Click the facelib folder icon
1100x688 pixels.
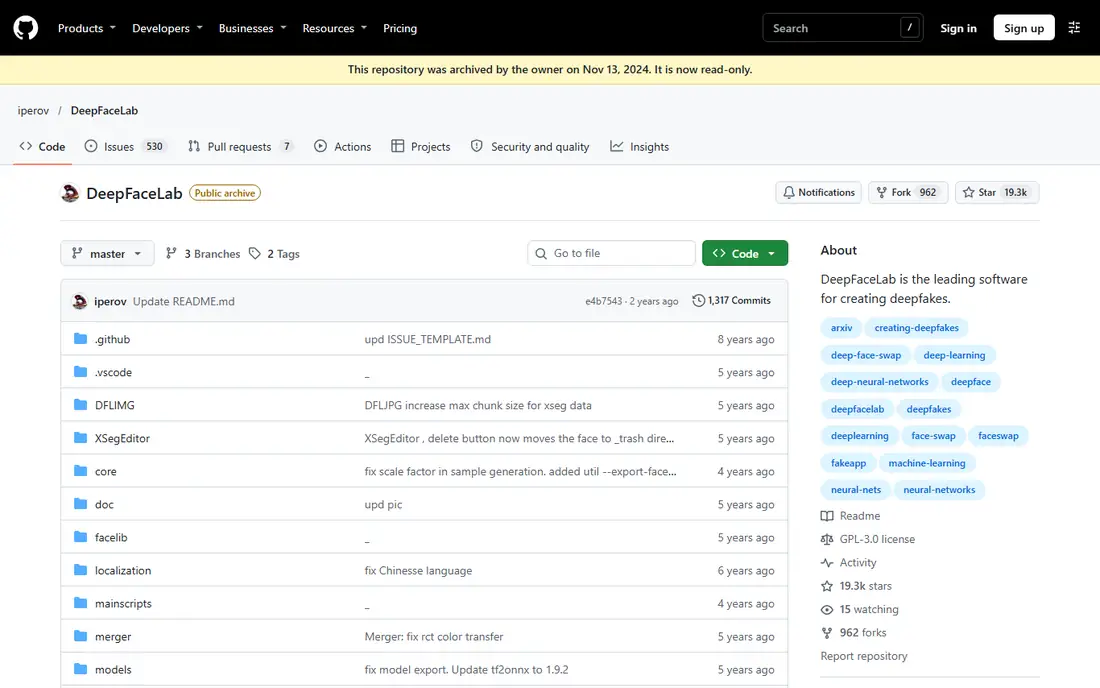click(x=81, y=537)
